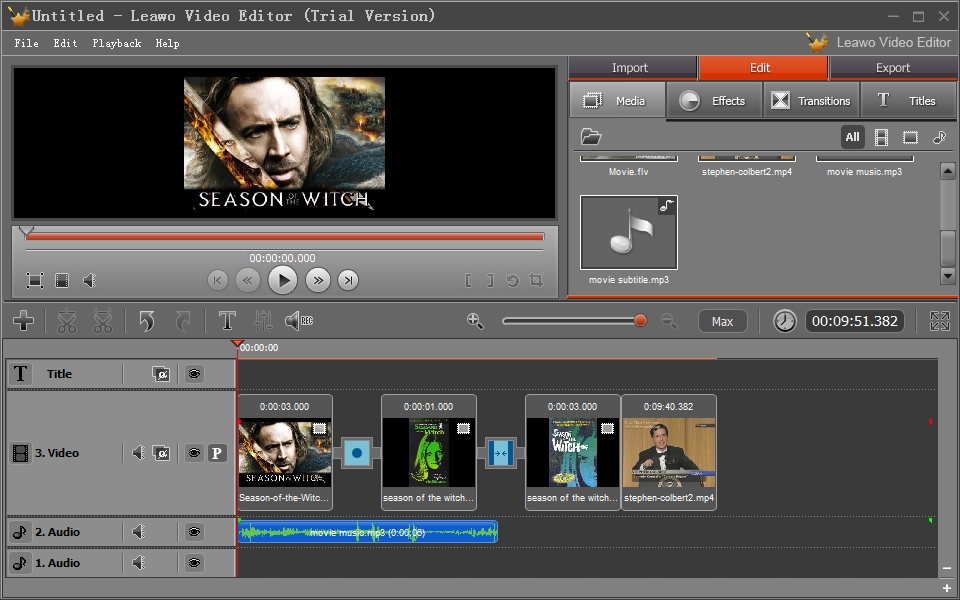The image size is (960, 600).
Task: Click the clock duration icon
Action: click(x=784, y=321)
